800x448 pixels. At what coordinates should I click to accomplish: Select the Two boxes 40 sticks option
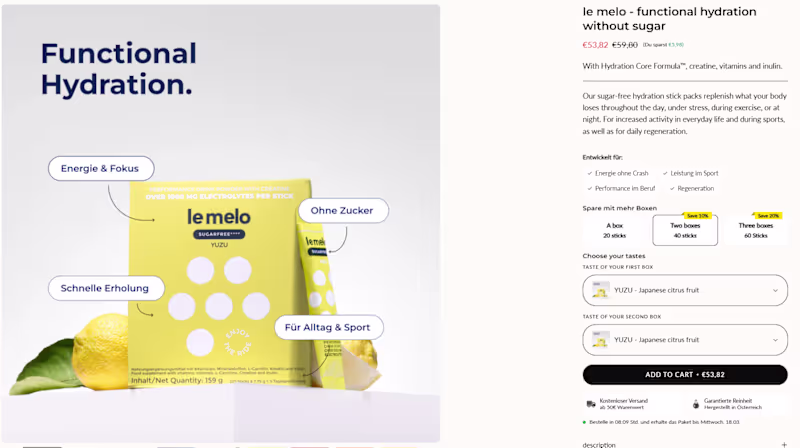click(x=684, y=230)
